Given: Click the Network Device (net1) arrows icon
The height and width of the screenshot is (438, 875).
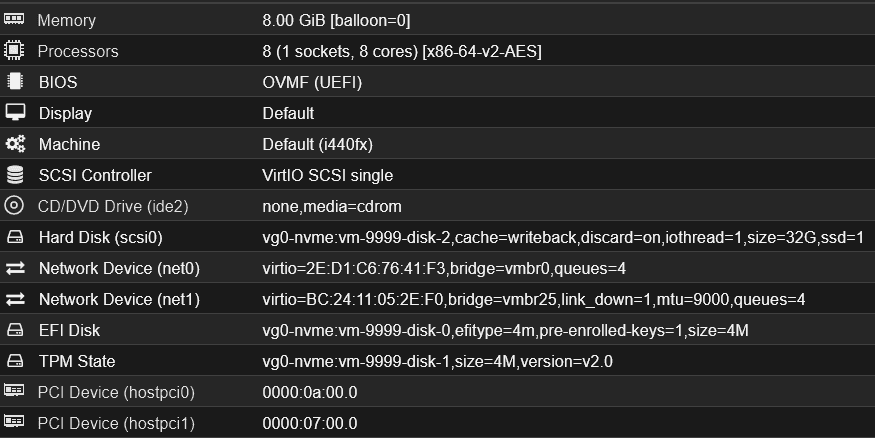Looking at the screenshot, I should point(14,299).
